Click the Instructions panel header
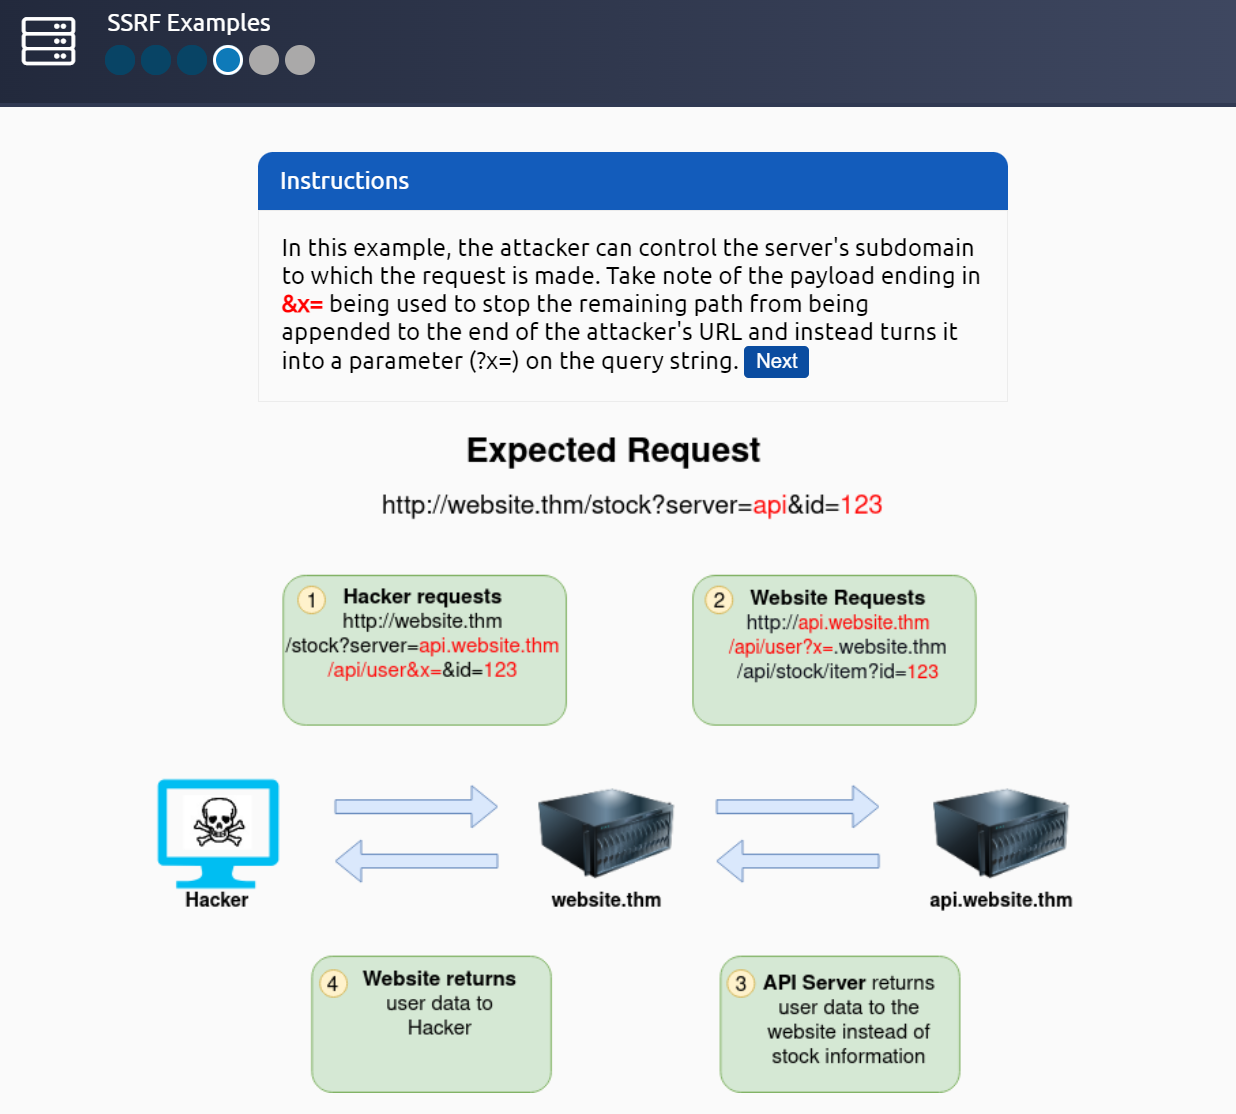Image resolution: width=1236 pixels, height=1114 pixels. (x=632, y=181)
